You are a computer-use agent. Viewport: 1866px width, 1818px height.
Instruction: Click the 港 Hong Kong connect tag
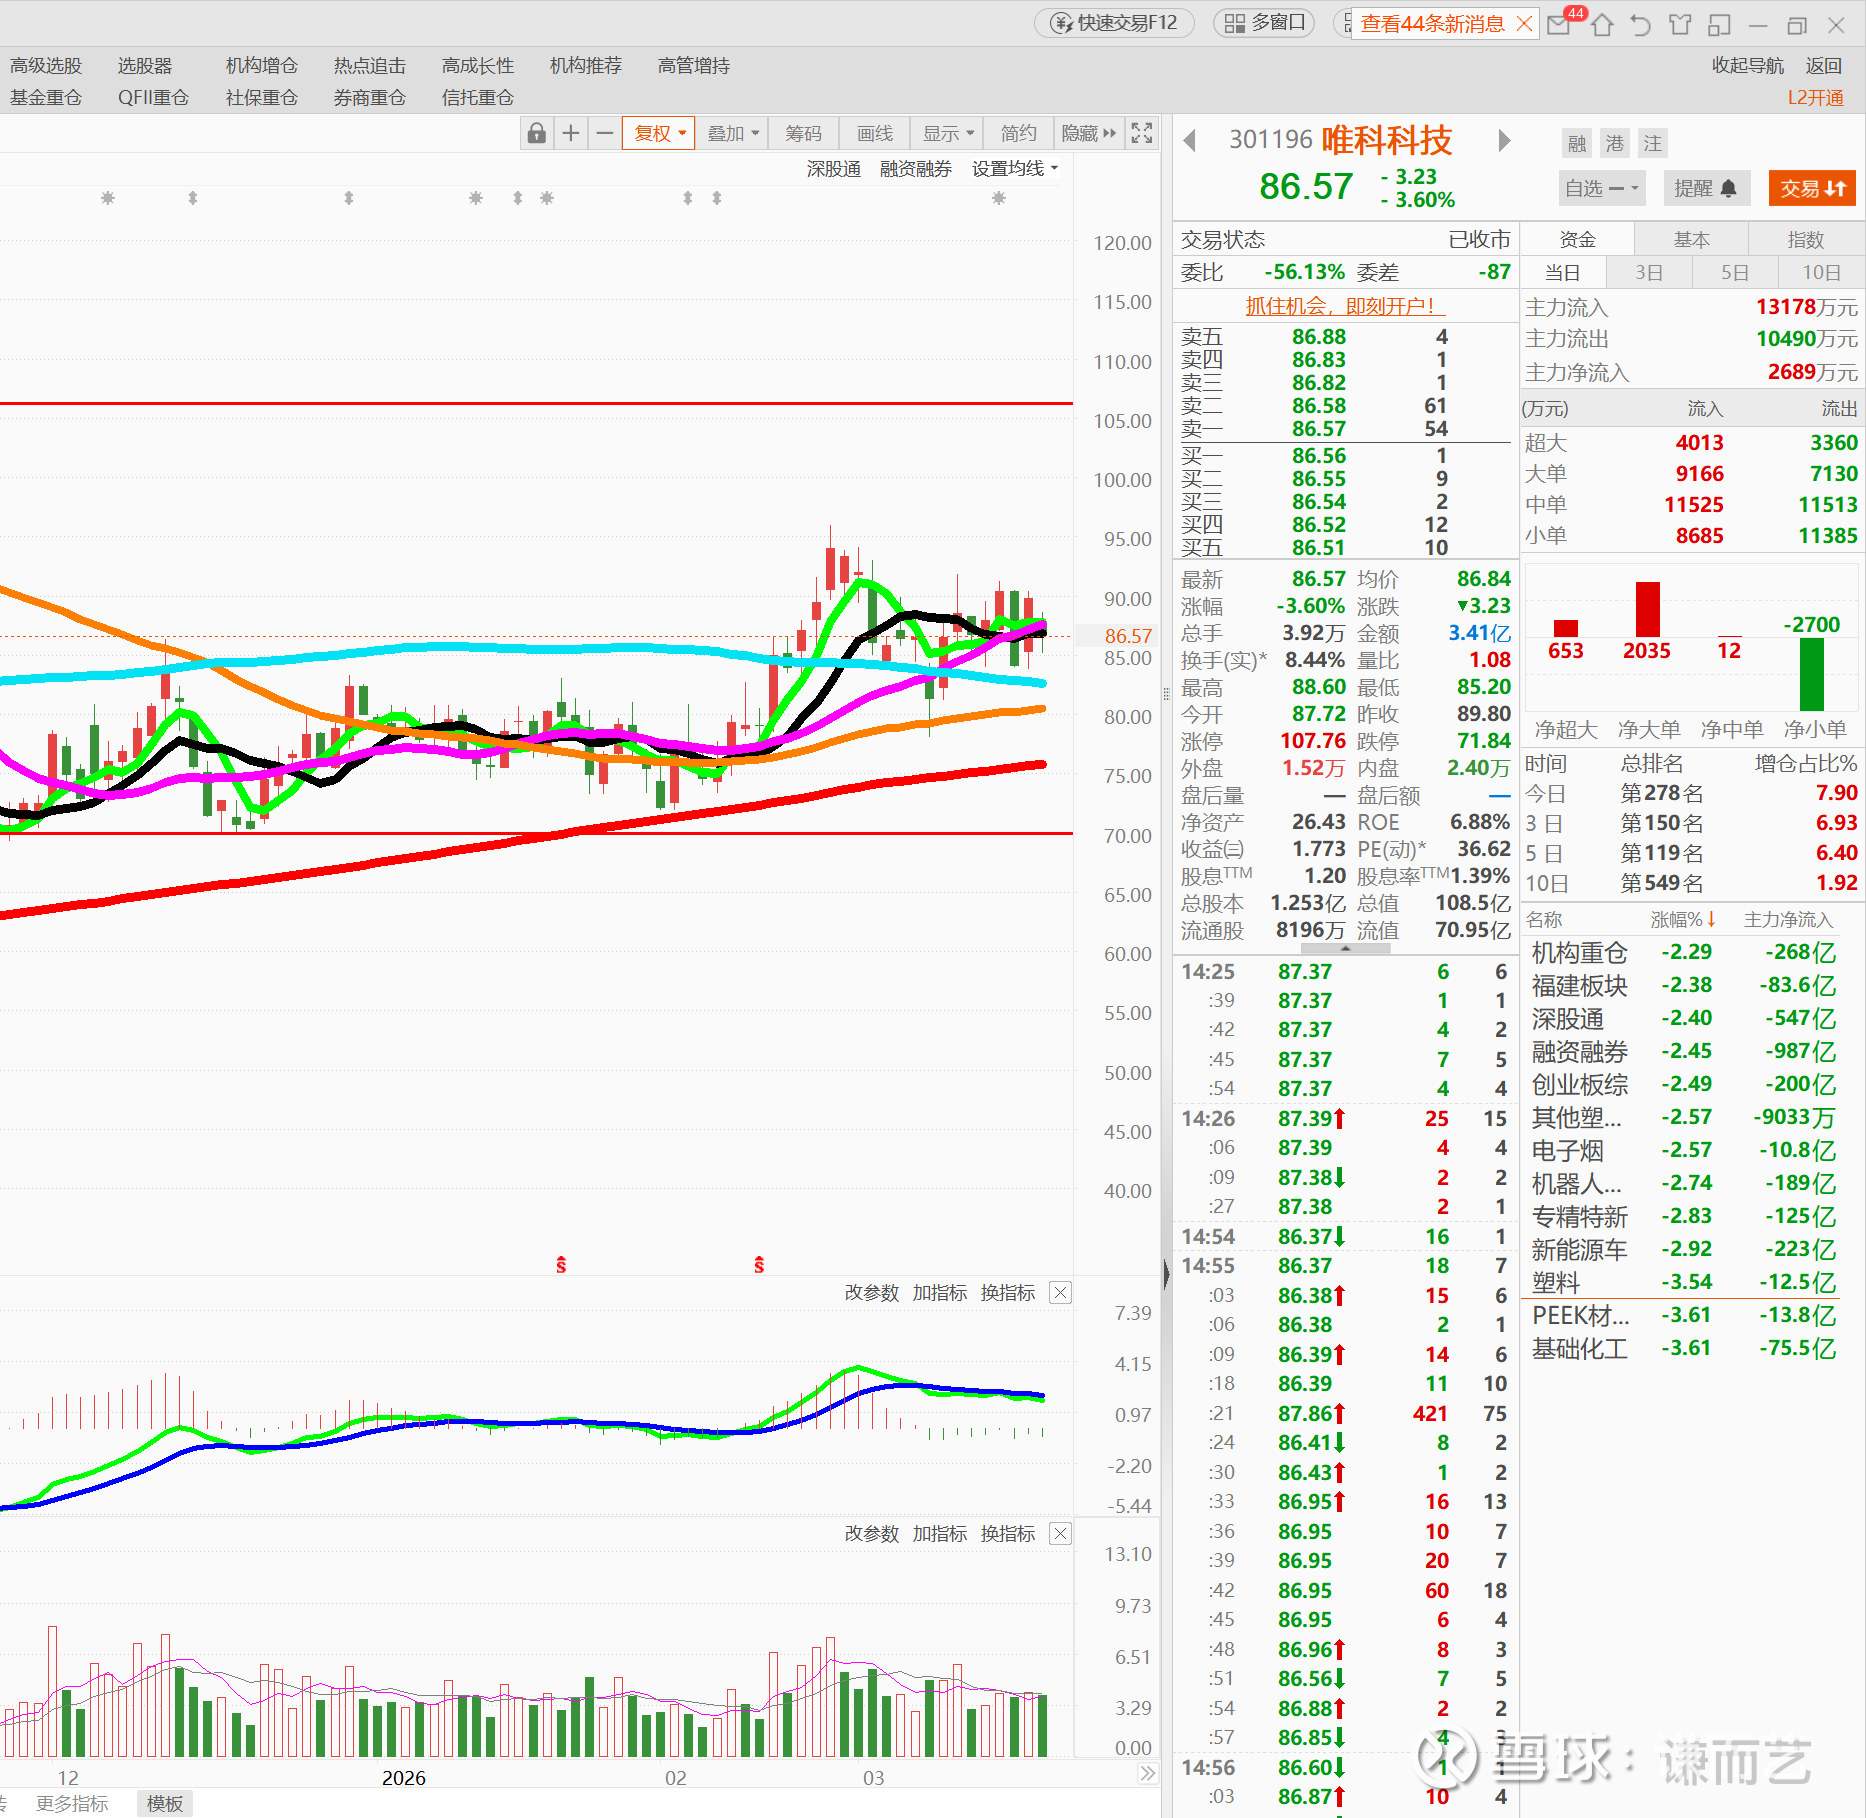point(1615,144)
